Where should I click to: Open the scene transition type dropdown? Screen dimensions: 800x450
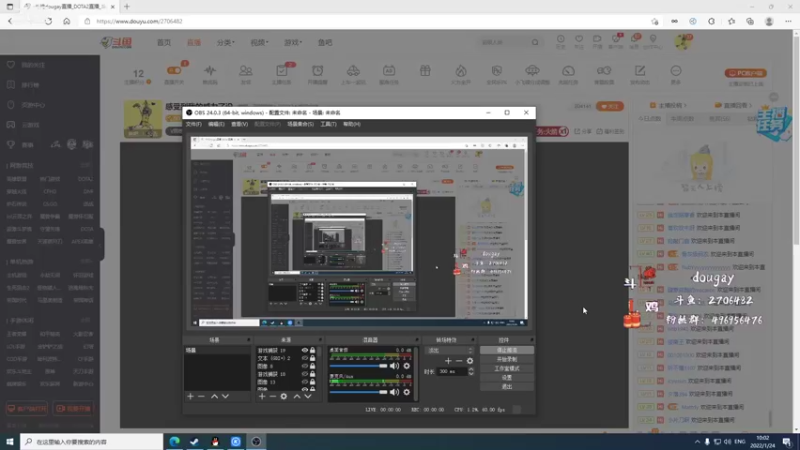[450, 351]
